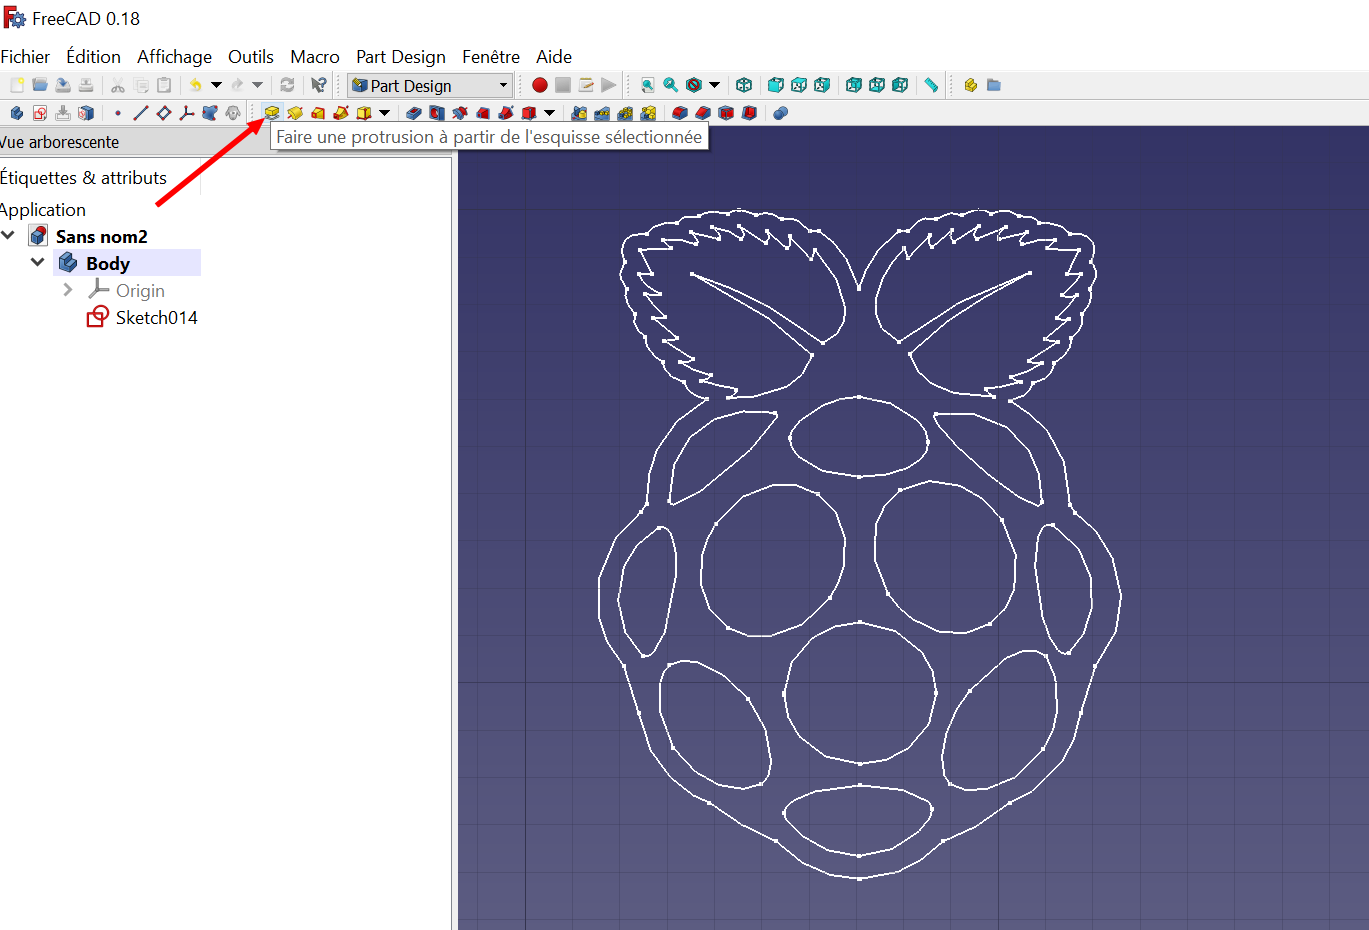Click the Hole tool icon

[437, 113]
